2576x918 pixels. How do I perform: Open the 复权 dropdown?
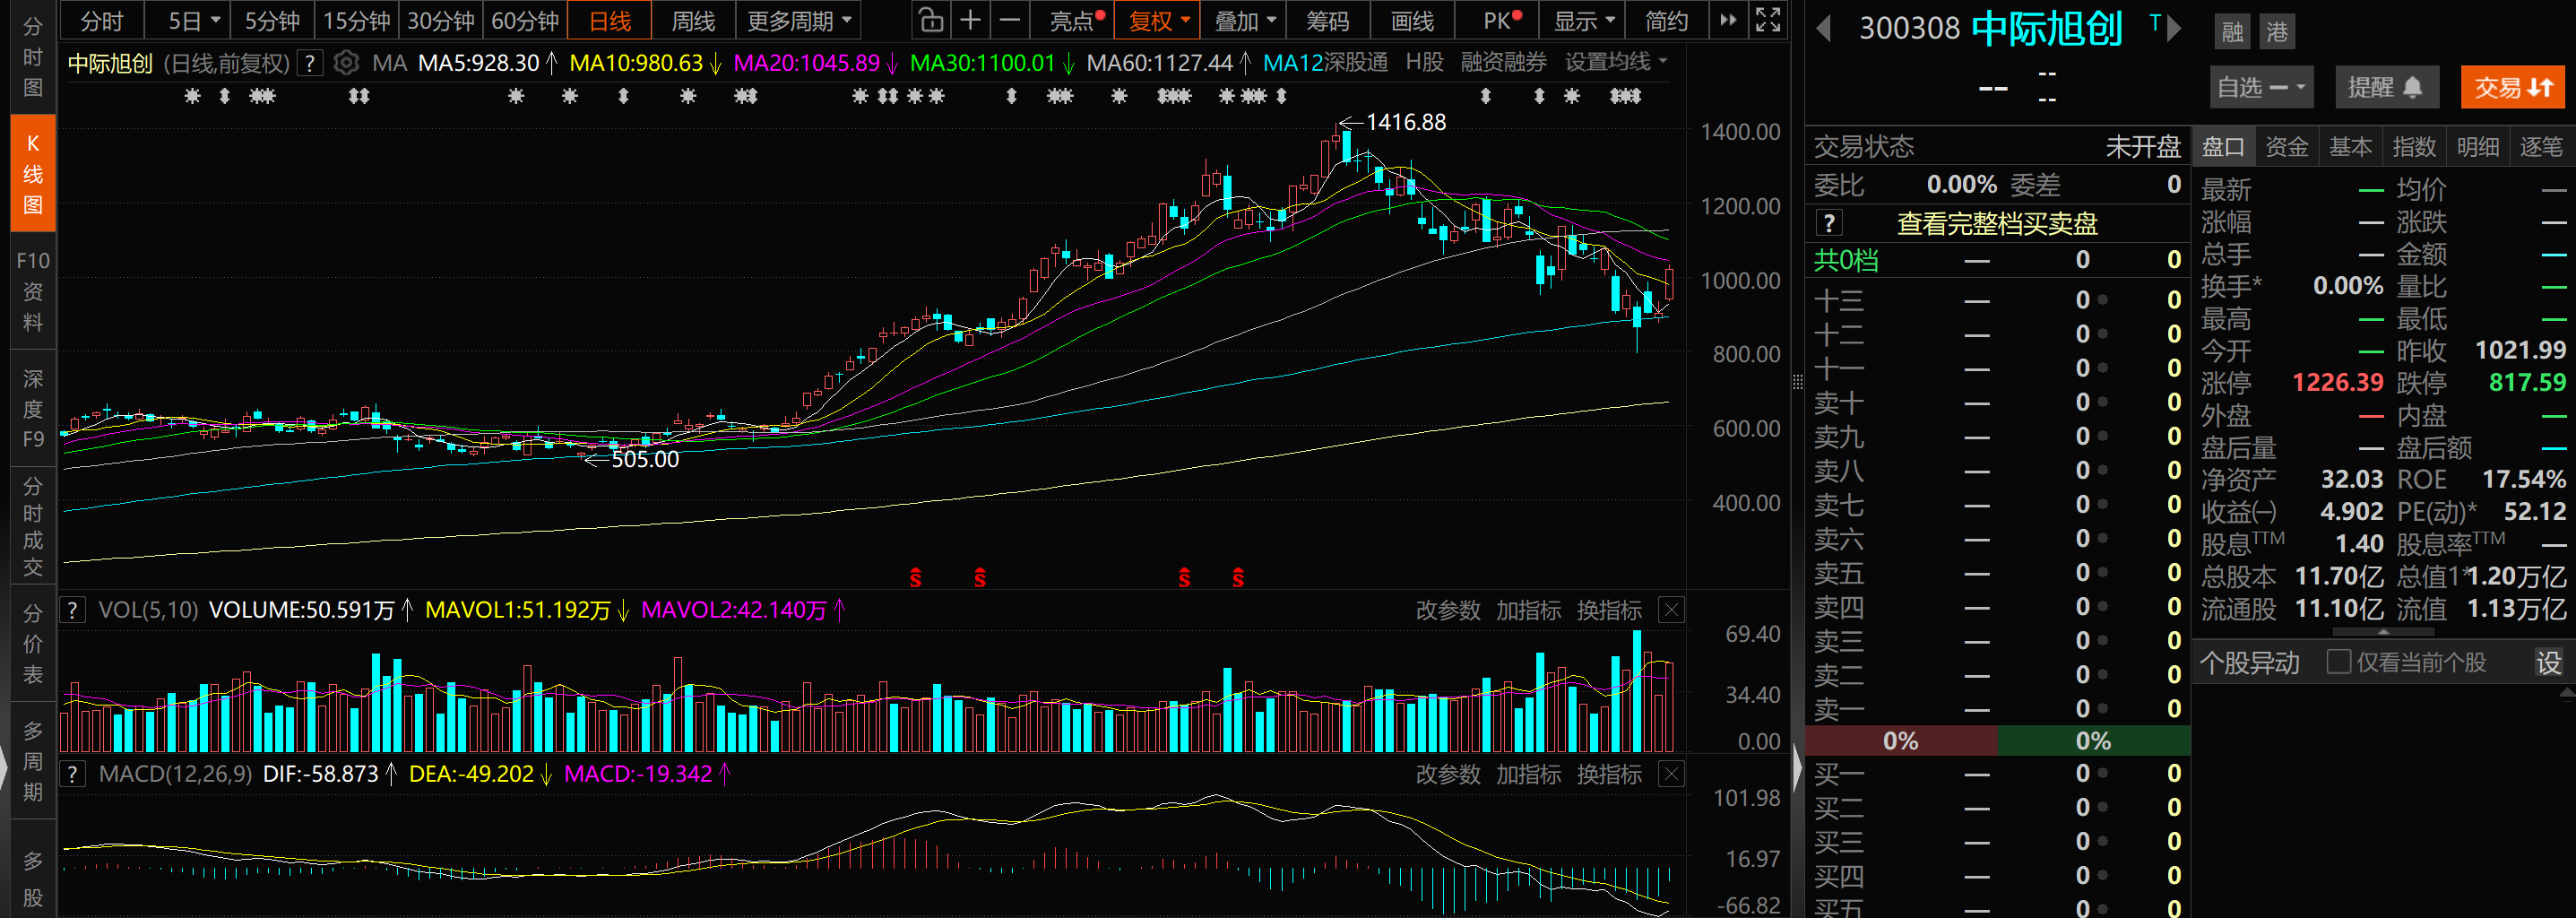(x=1159, y=20)
